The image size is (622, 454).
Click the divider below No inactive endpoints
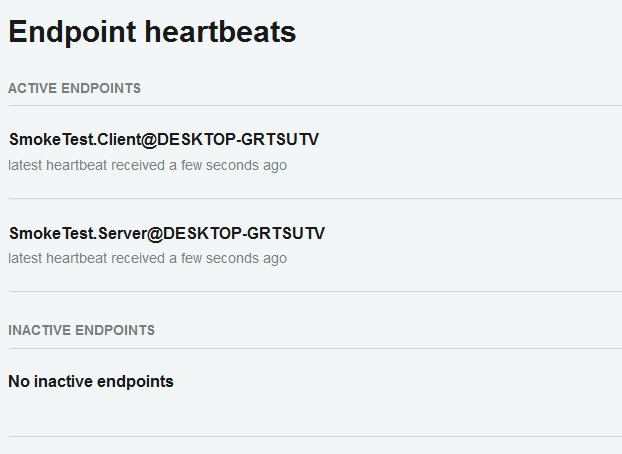point(315,437)
